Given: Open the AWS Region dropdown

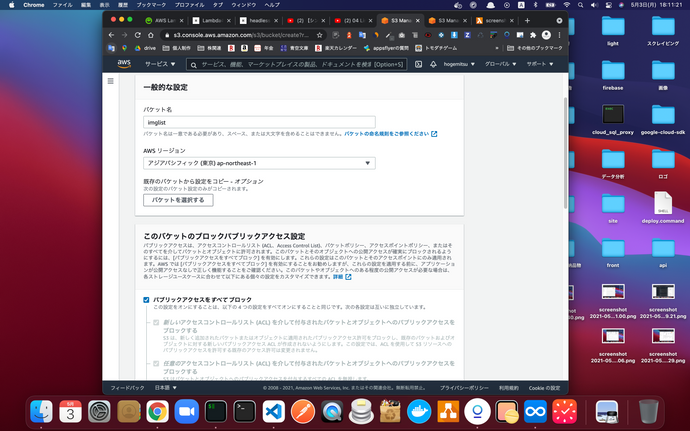Looking at the screenshot, I should 259,163.
